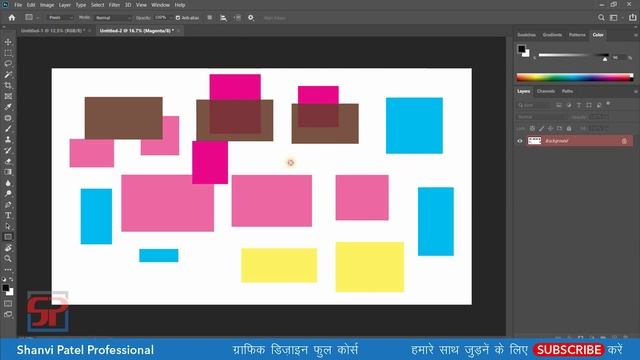Open the workspace switcher icon
This screenshot has width=640, height=360.
[614, 18]
